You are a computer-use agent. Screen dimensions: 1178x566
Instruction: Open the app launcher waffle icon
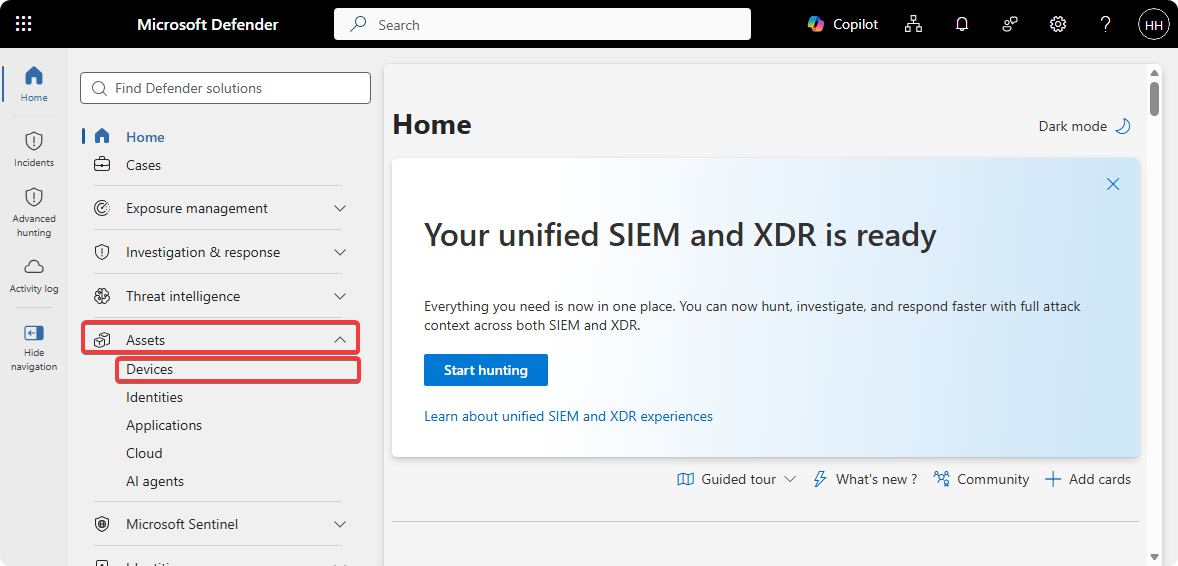[24, 24]
